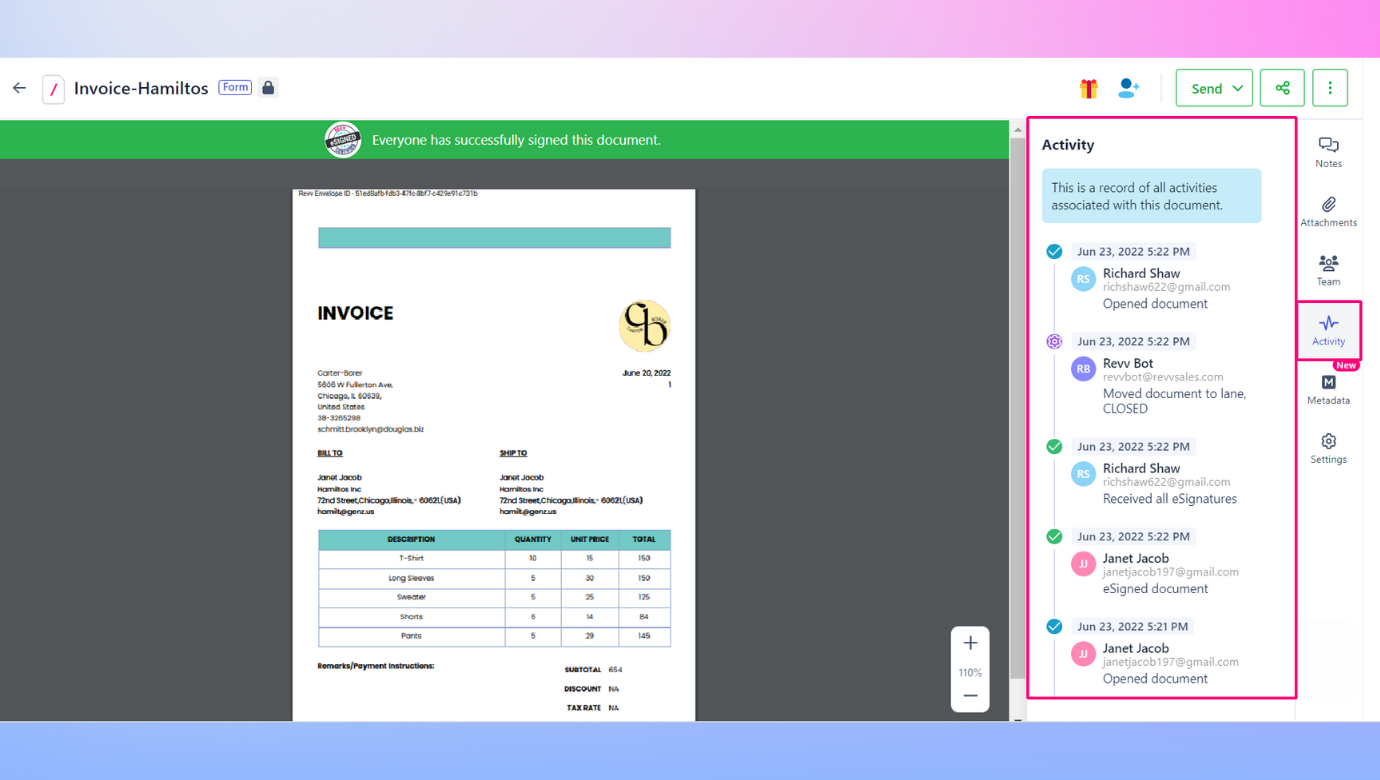This screenshot has width=1380, height=780.
Task: Click the signed seal badge on banner
Action: click(x=342, y=139)
